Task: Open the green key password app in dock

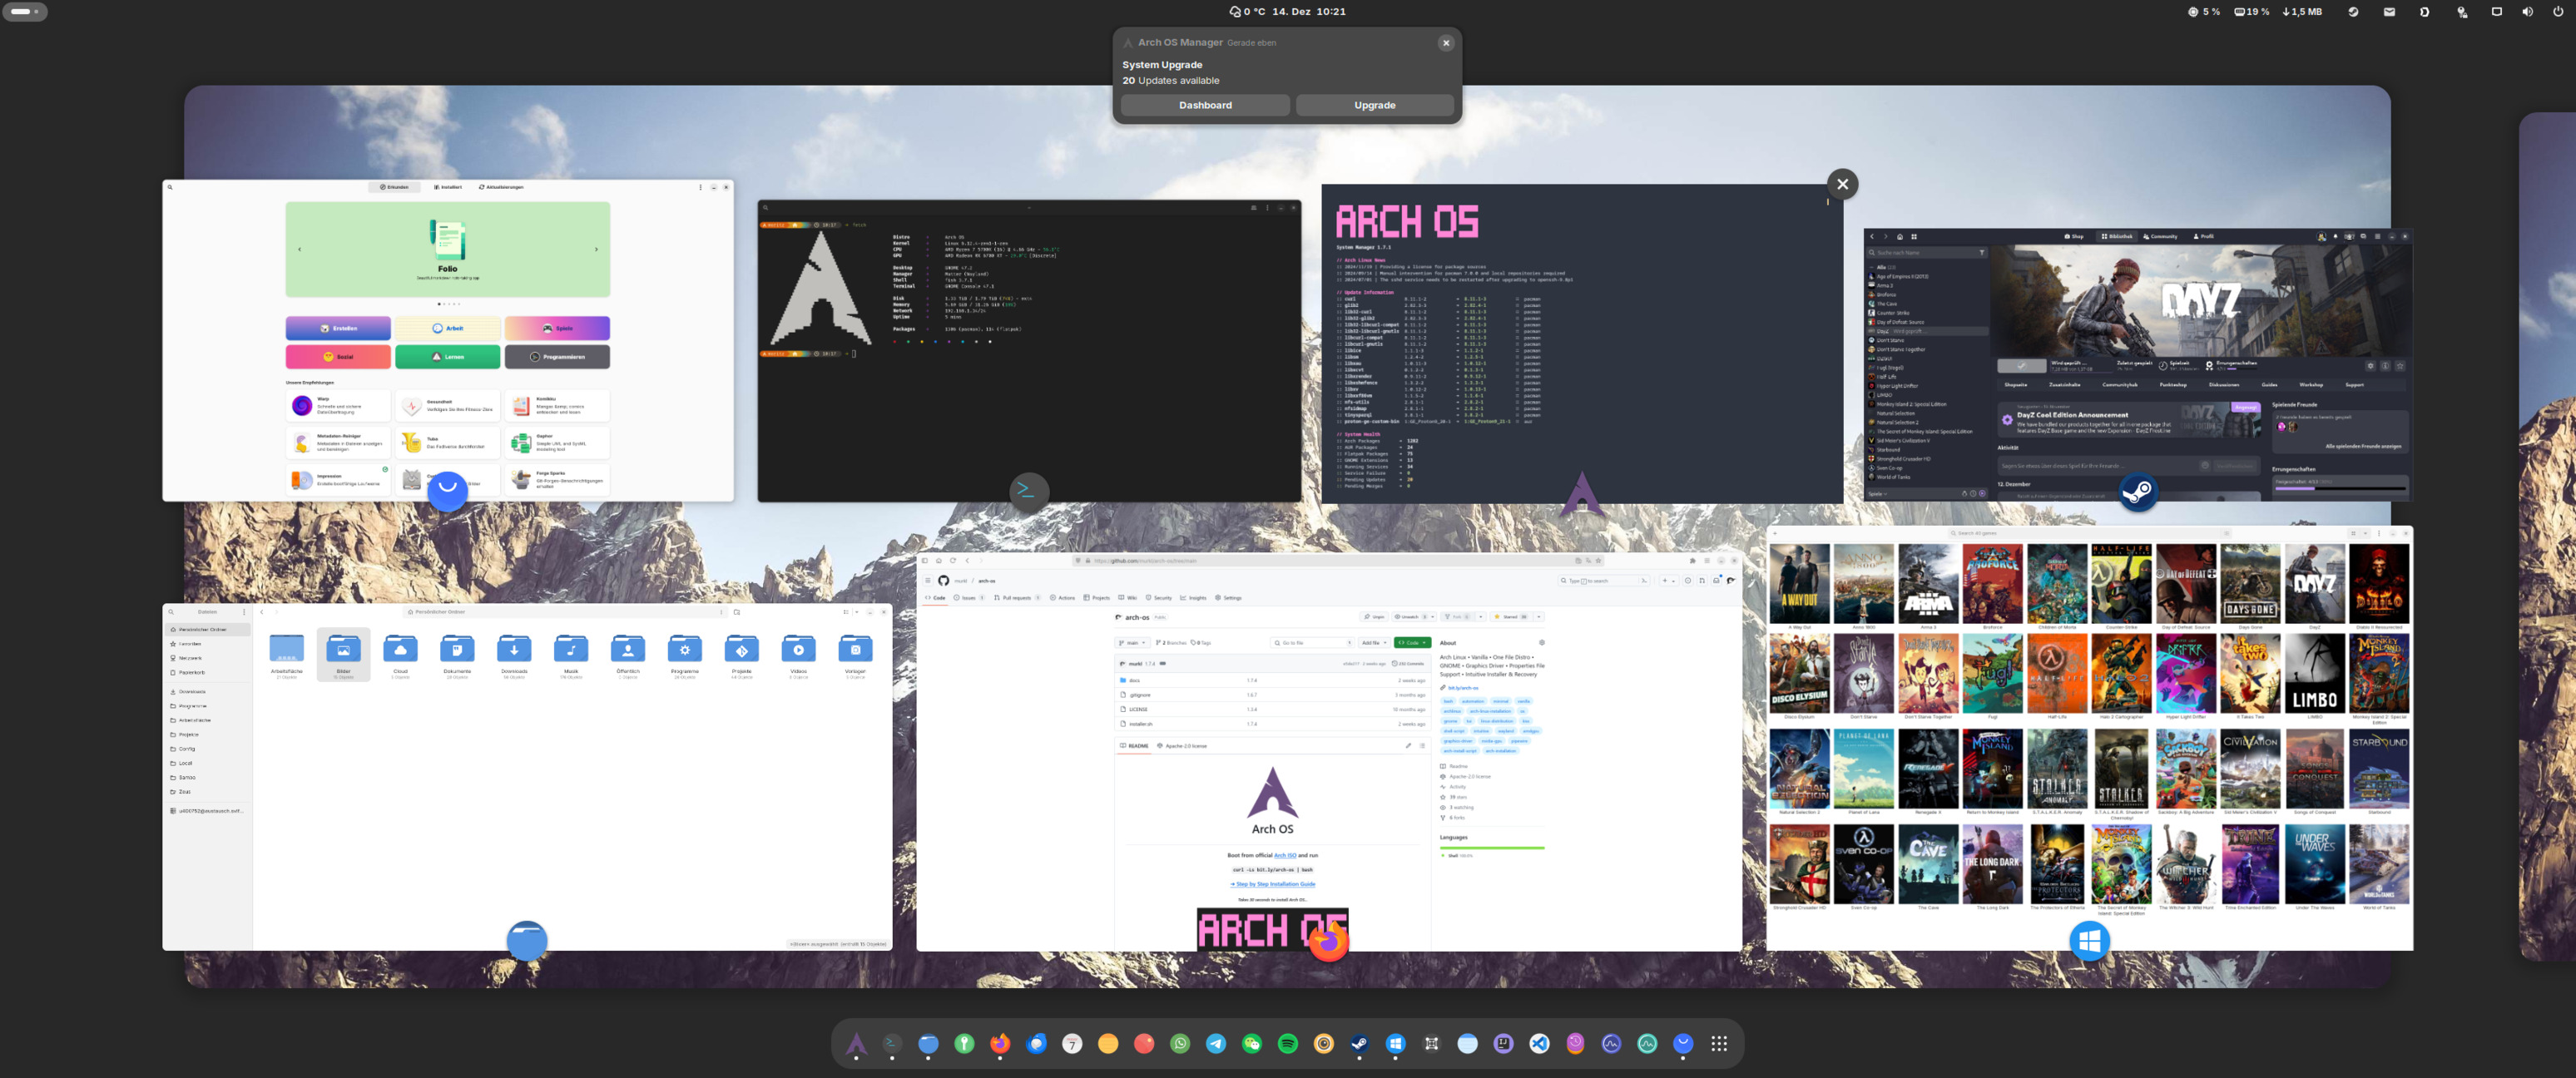Action: point(964,1044)
